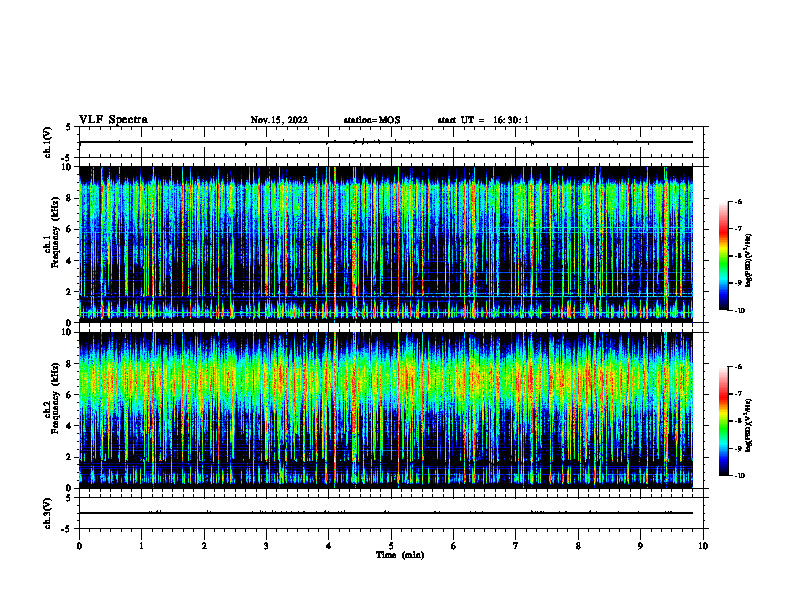Image resolution: width=792 pixels, height=612 pixels.
Task: Click the "4" kHz tick on ch.2 axis
Action: [69, 426]
